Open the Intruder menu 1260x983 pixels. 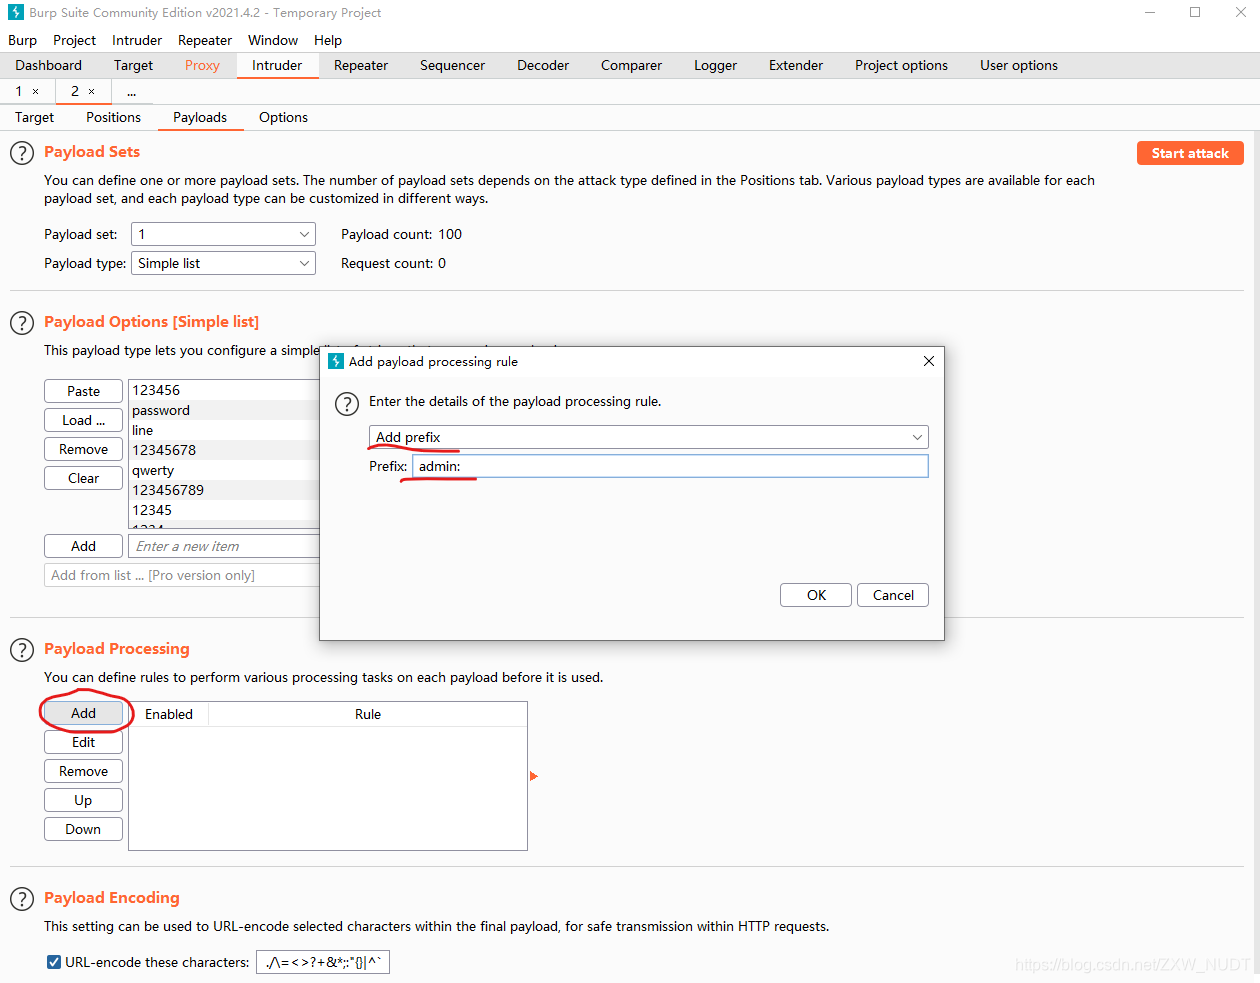pos(136,40)
